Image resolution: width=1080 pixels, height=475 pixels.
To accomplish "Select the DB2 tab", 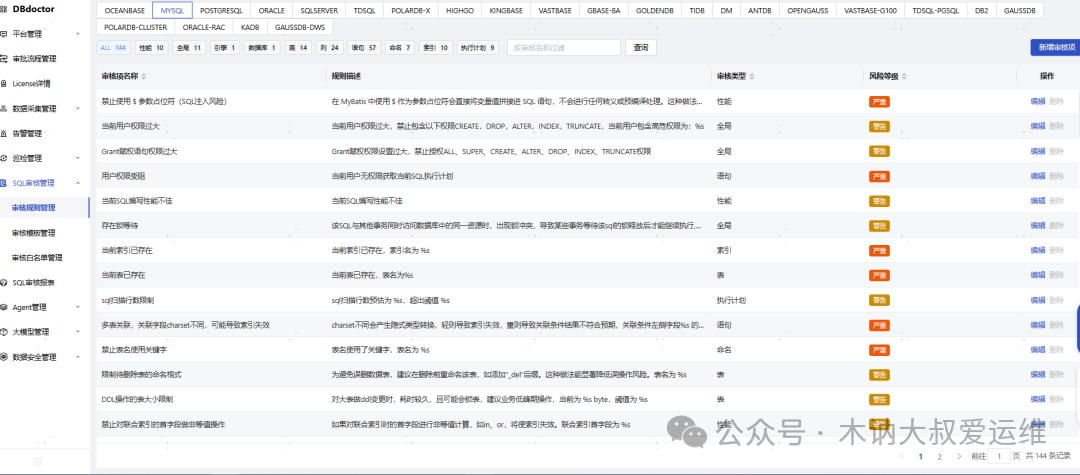I will (x=980, y=11).
